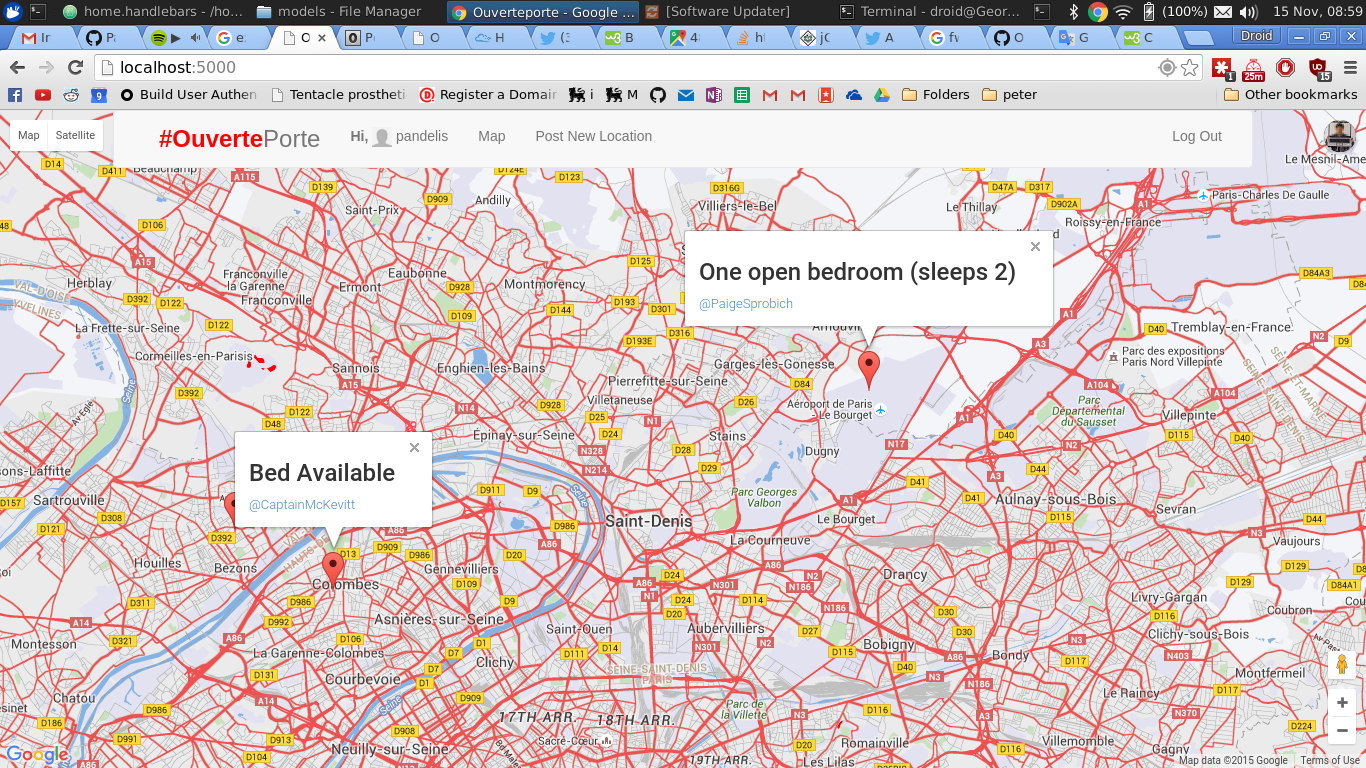Click the location target icon in address bar

click(1166, 67)
